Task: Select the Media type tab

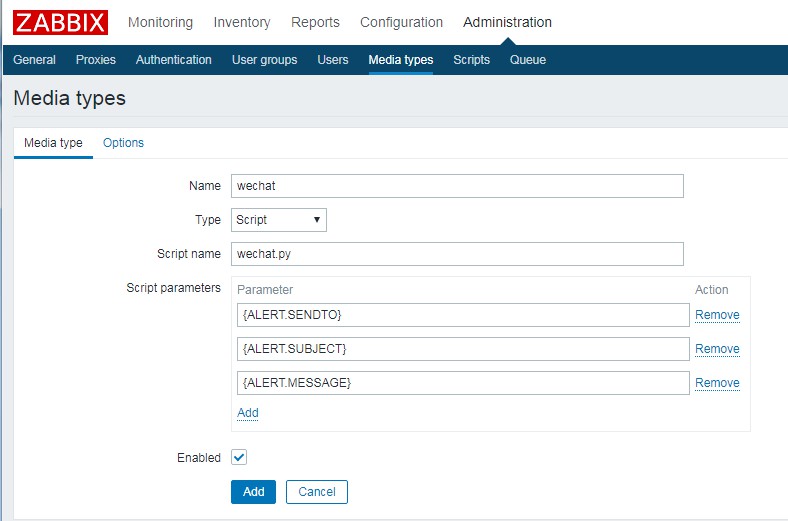Action: click(53, 143)
